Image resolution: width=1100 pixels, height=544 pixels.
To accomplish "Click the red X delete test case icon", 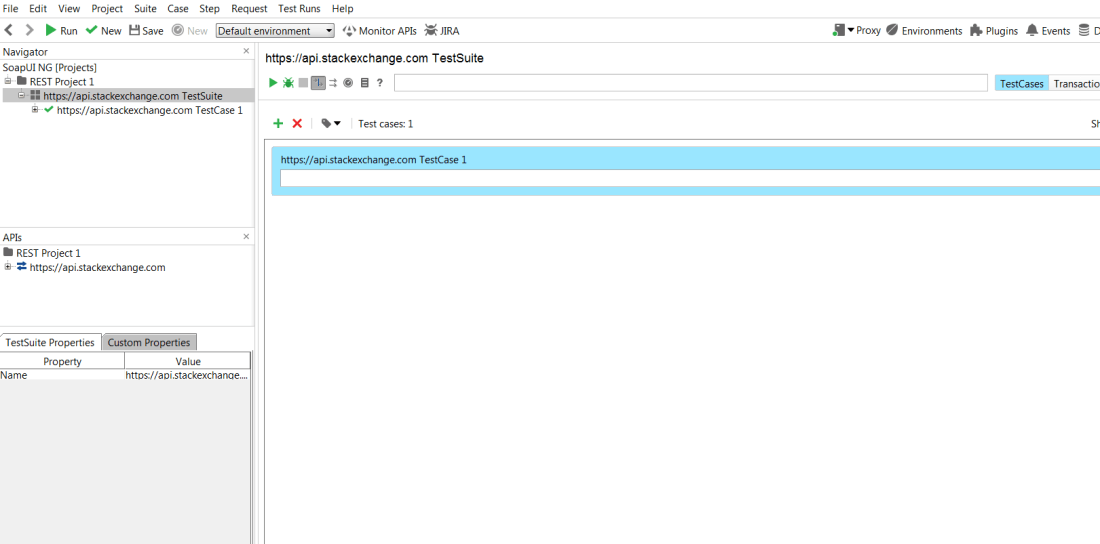I will 297,124.
